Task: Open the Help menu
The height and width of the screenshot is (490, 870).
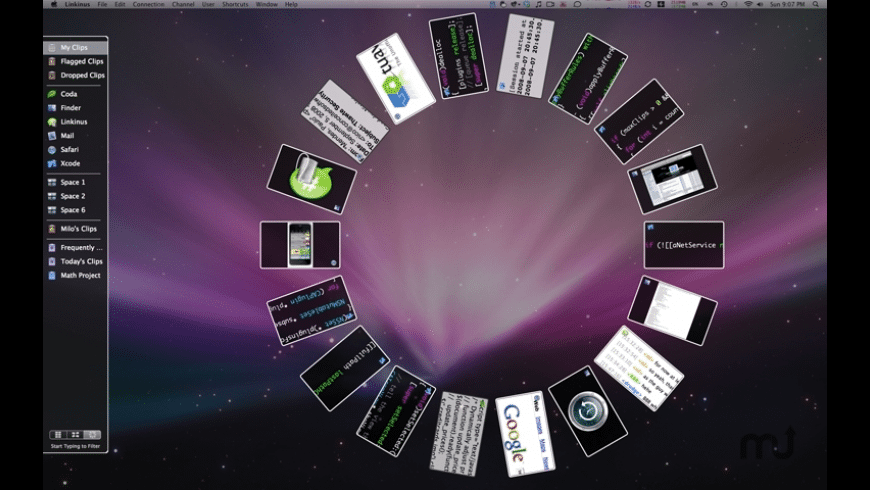Action: [x=291, y=4]
